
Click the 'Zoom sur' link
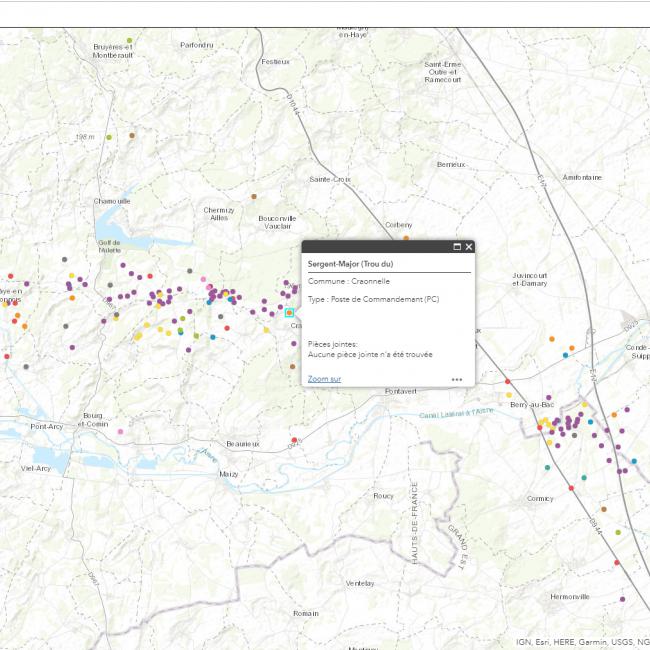click(x=324, y=379)
